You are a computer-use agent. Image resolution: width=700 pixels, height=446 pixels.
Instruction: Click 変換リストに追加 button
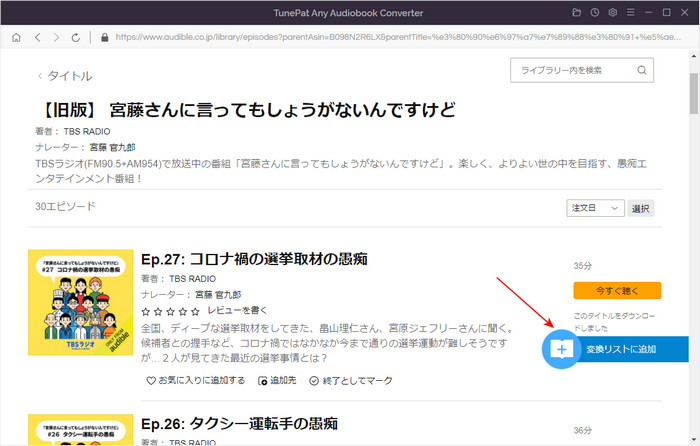[621, 349]
